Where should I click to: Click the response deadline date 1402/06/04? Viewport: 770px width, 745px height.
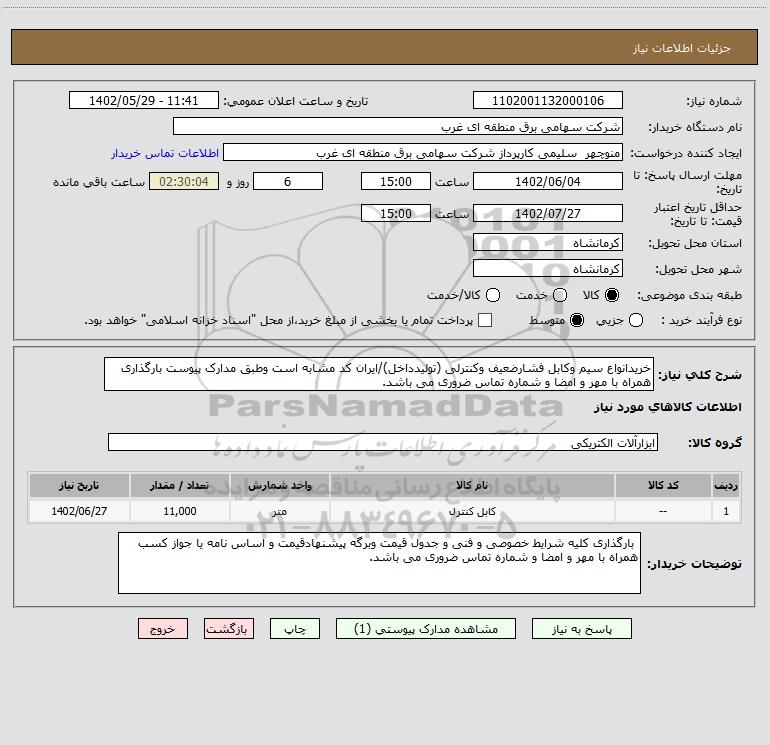pyautogui.click(x=548, y=181)
